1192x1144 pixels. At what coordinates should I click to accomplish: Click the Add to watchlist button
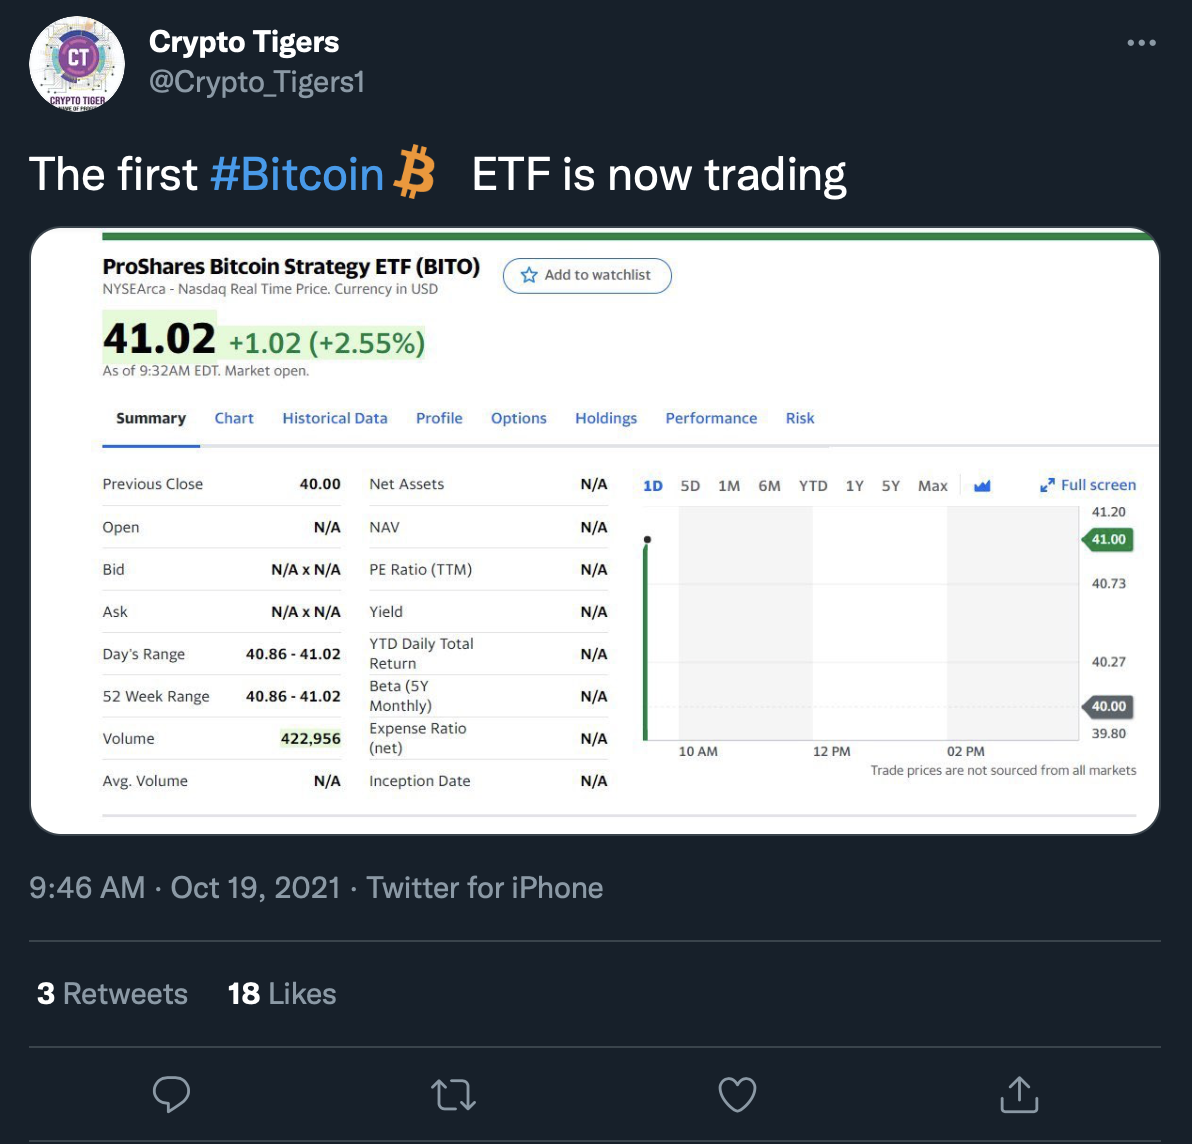point(587,275)
